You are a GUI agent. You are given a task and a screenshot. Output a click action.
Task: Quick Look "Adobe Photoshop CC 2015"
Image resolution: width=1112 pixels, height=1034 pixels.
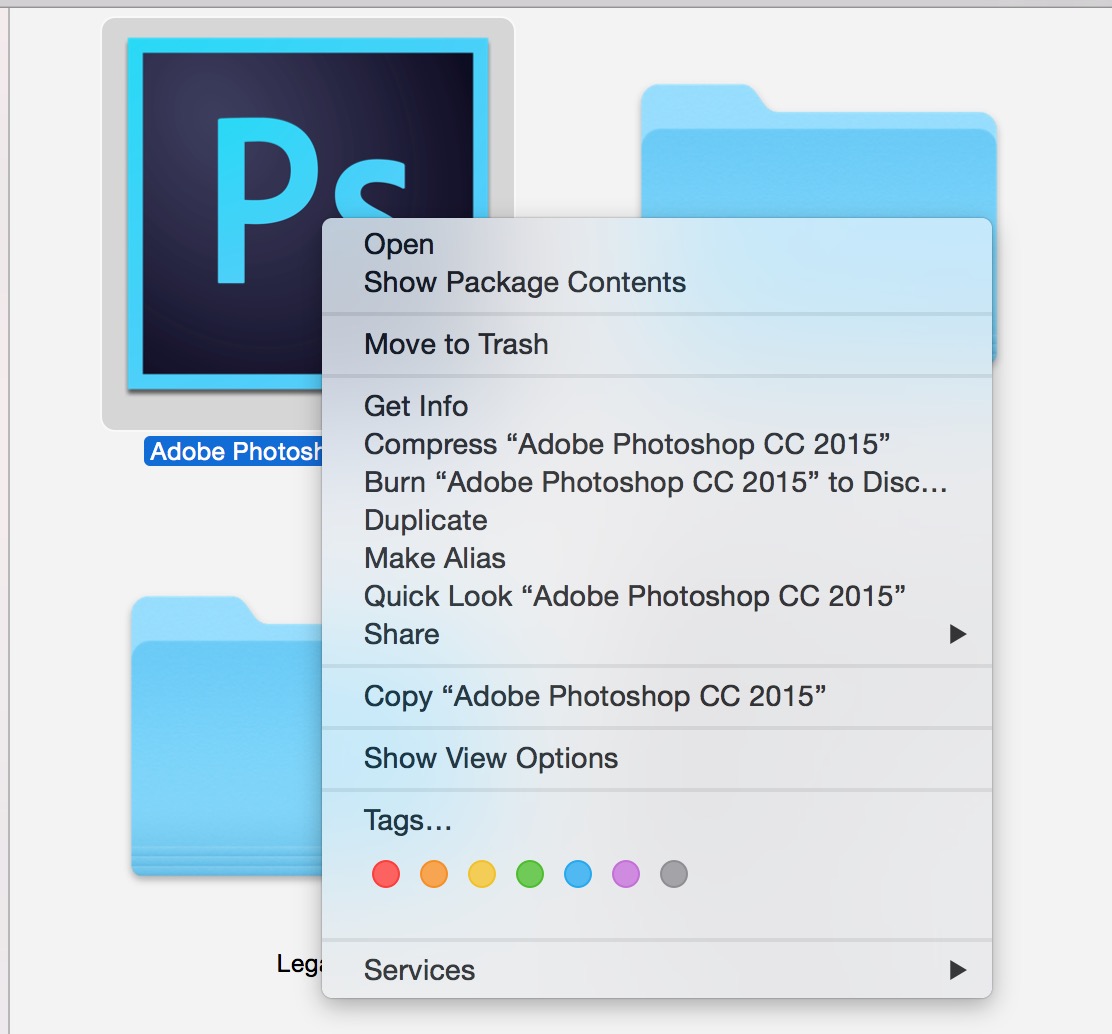pos(657,596)
